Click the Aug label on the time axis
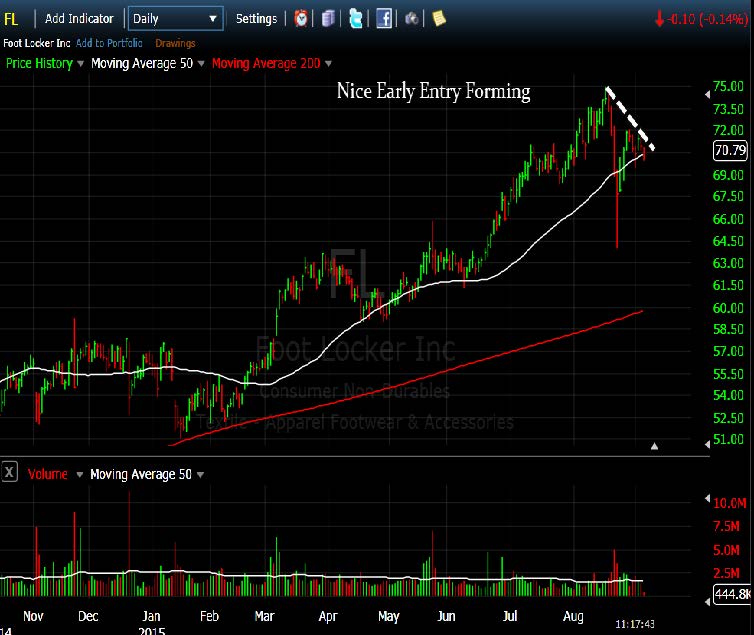Screen dimensions: 754x635 [573, 616]
